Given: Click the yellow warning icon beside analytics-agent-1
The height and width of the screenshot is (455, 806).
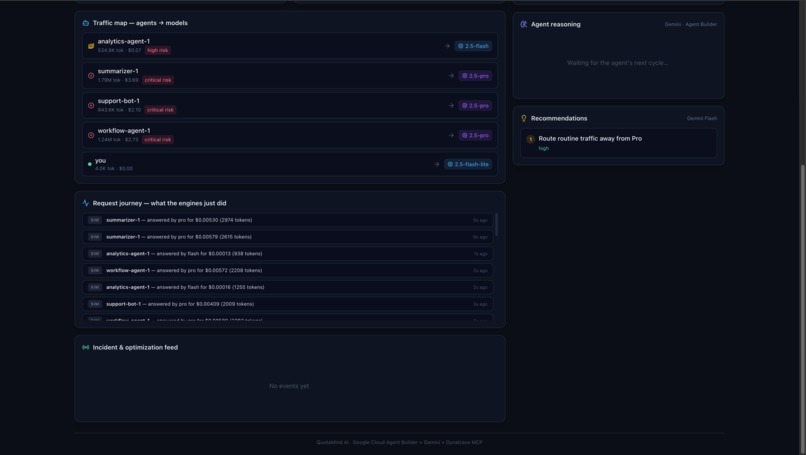Looking at the screenshot, I should pos(91,46).
